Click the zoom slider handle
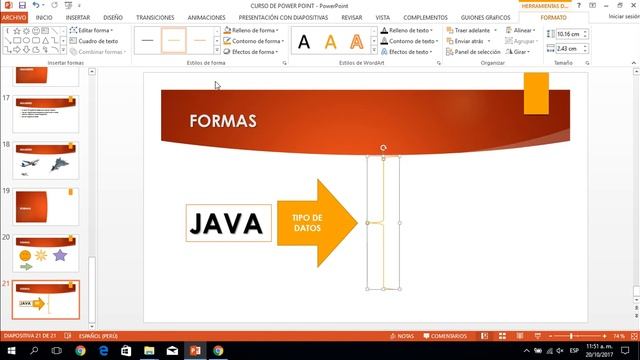The width and height of the screenshot is (640, 360). click(x=571, y=336)
